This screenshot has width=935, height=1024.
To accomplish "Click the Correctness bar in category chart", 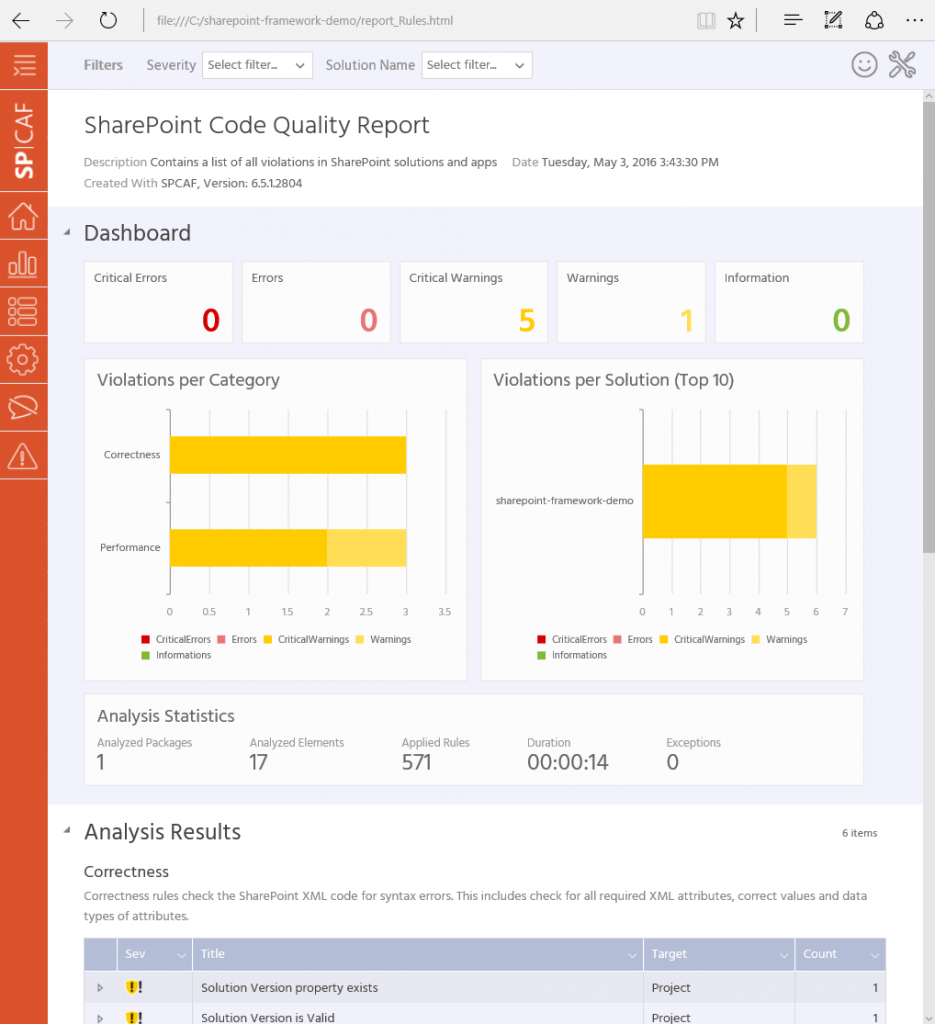I will point(288,455).
